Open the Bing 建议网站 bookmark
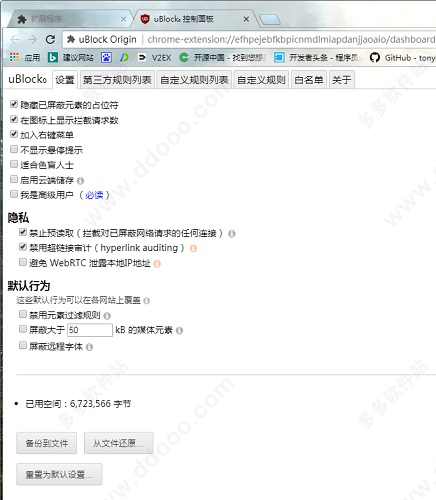Screen dimensions: 436x500 71,57
